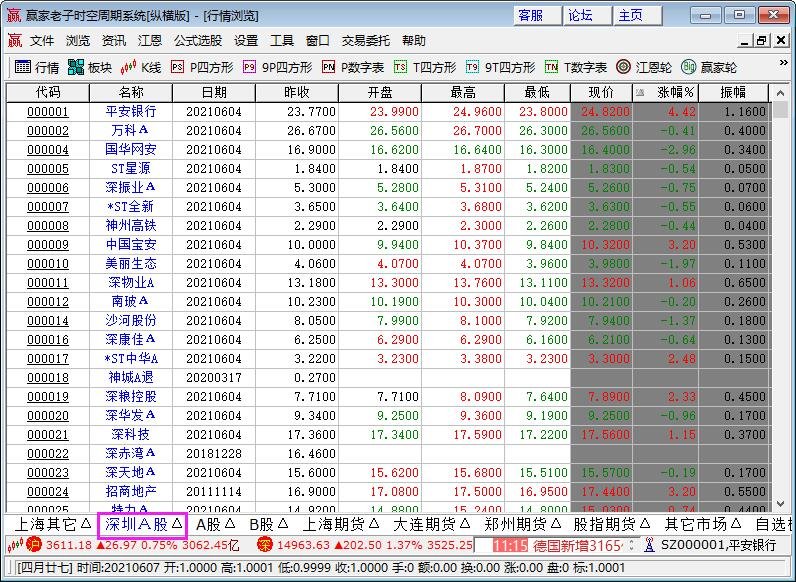Open the T四方形 TS icon
The image size is (796, 582).
pyautogui.click(x=400, y=67)
